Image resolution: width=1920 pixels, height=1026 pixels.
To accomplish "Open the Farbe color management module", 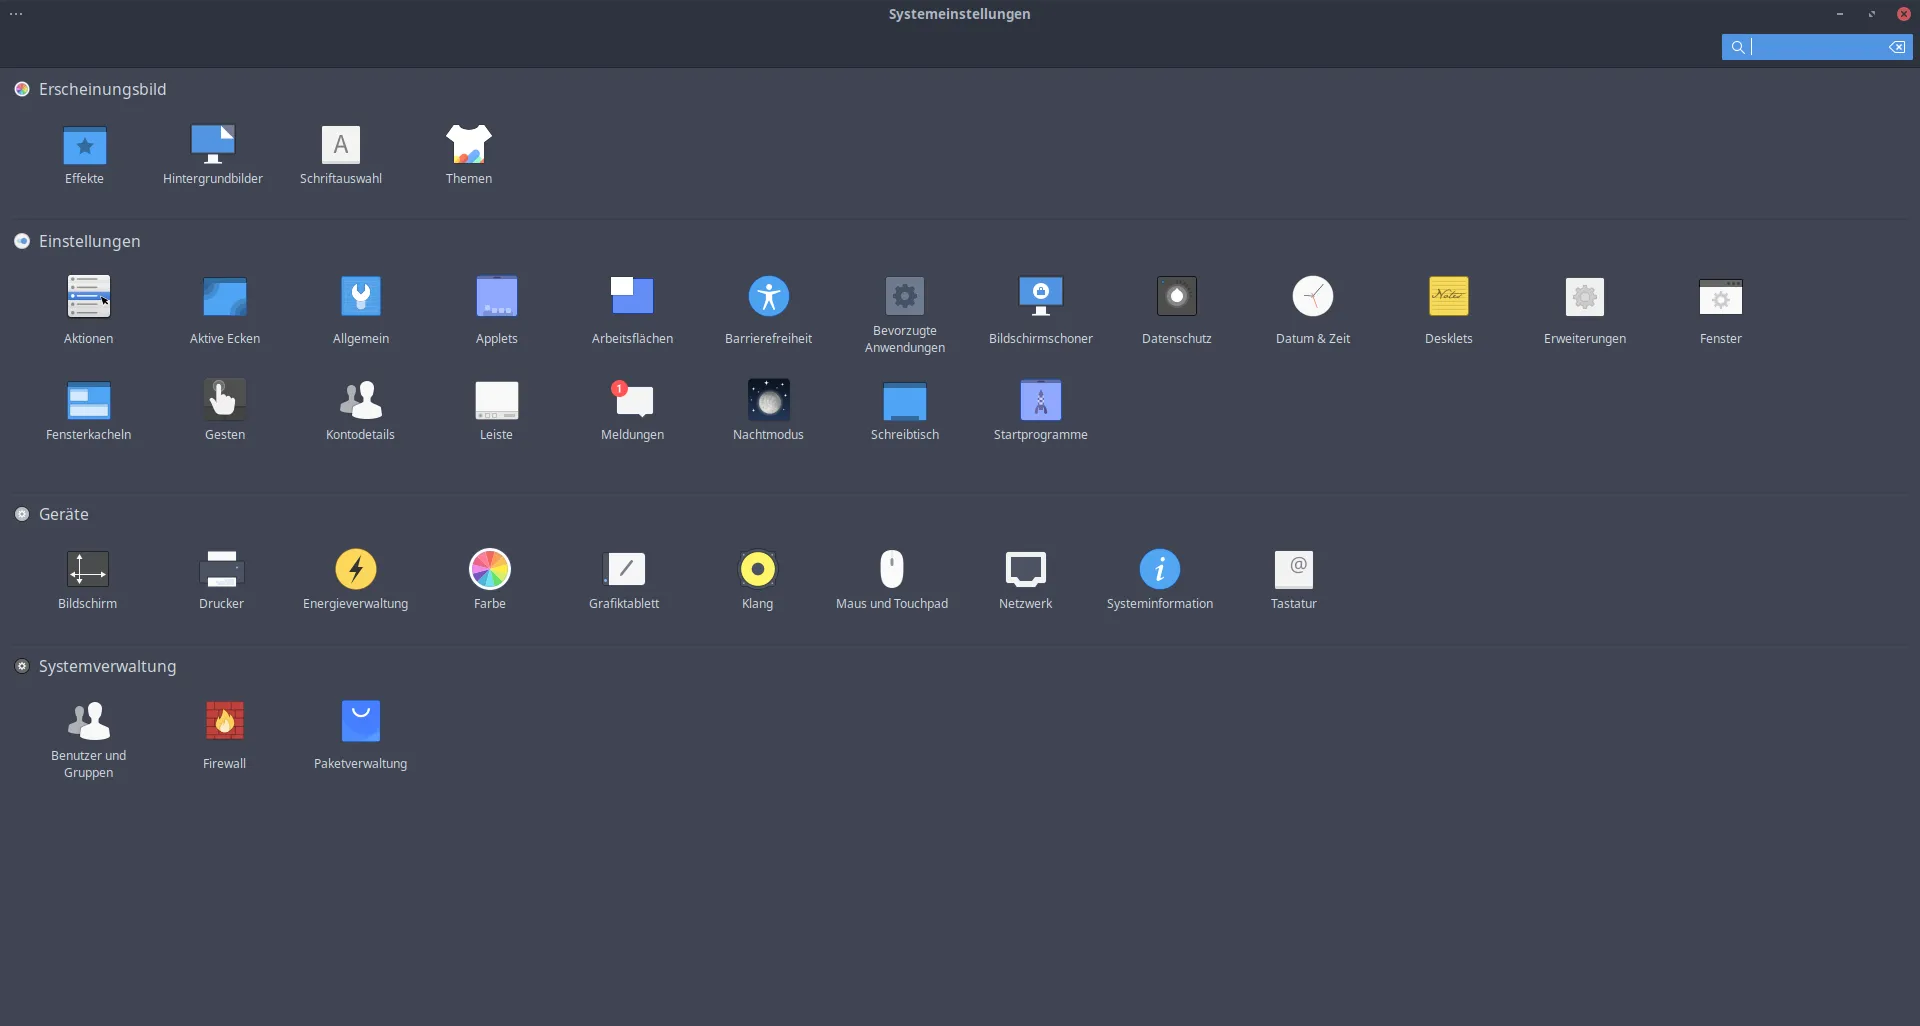I will pyautogui.click(x=489, y=570).
